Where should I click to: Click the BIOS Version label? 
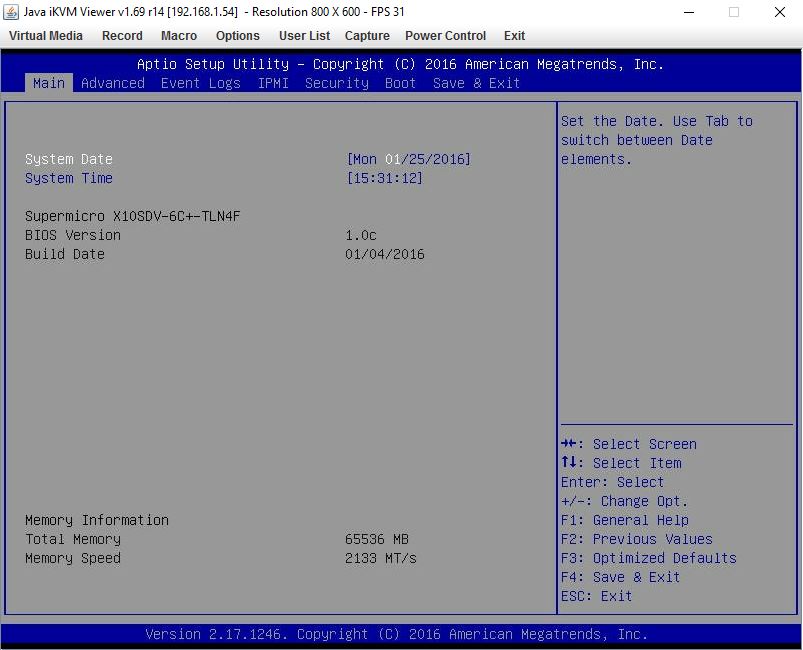coord(73,235)
